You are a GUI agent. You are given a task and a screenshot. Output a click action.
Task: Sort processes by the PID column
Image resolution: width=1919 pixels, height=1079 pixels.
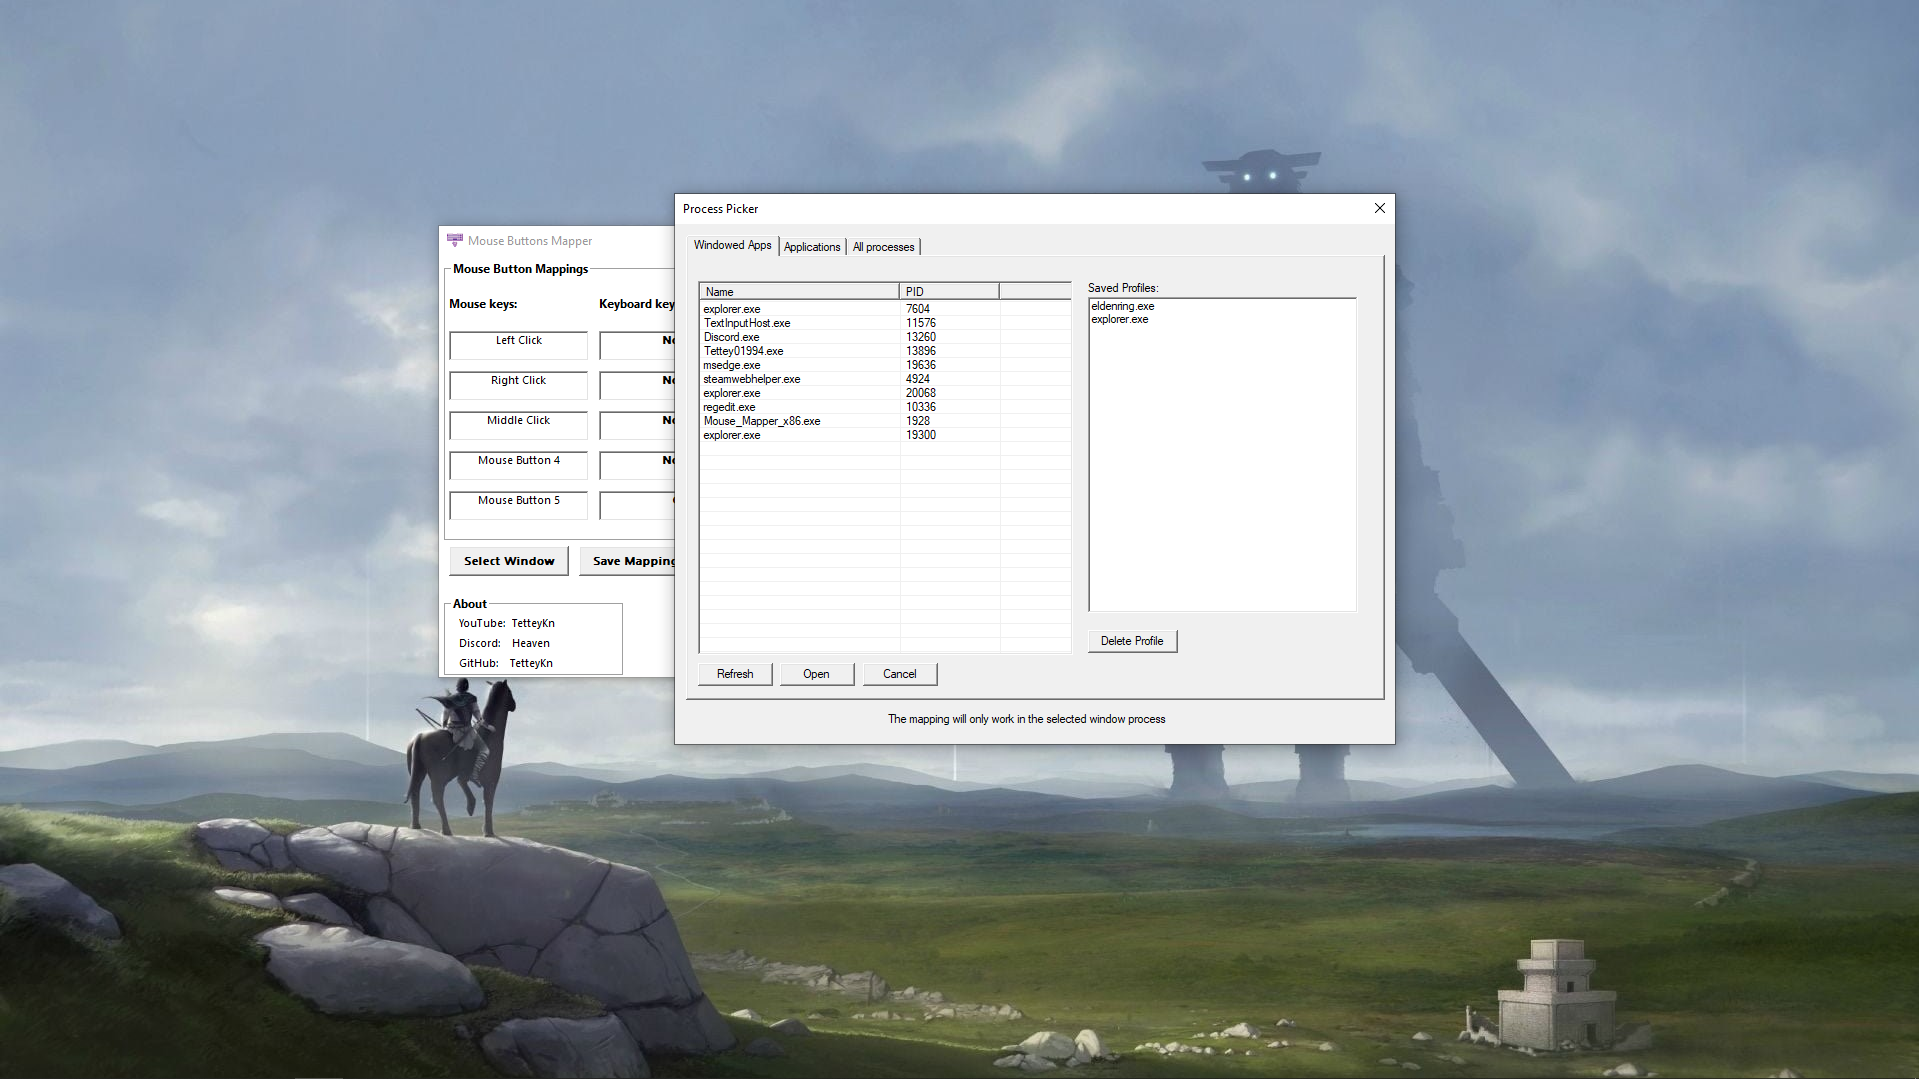(x=915, y=291)
